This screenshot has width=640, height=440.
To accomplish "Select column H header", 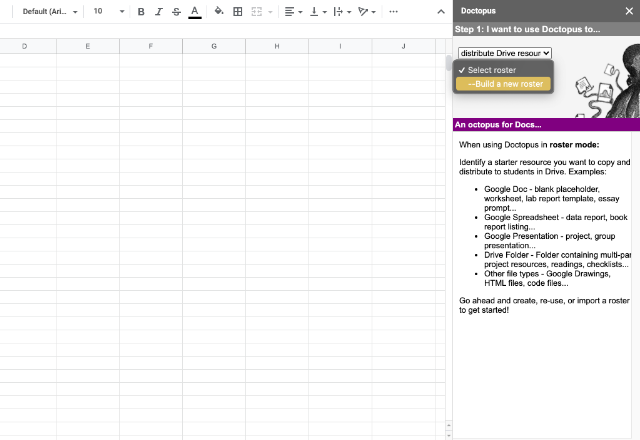I will click(277, 47).
